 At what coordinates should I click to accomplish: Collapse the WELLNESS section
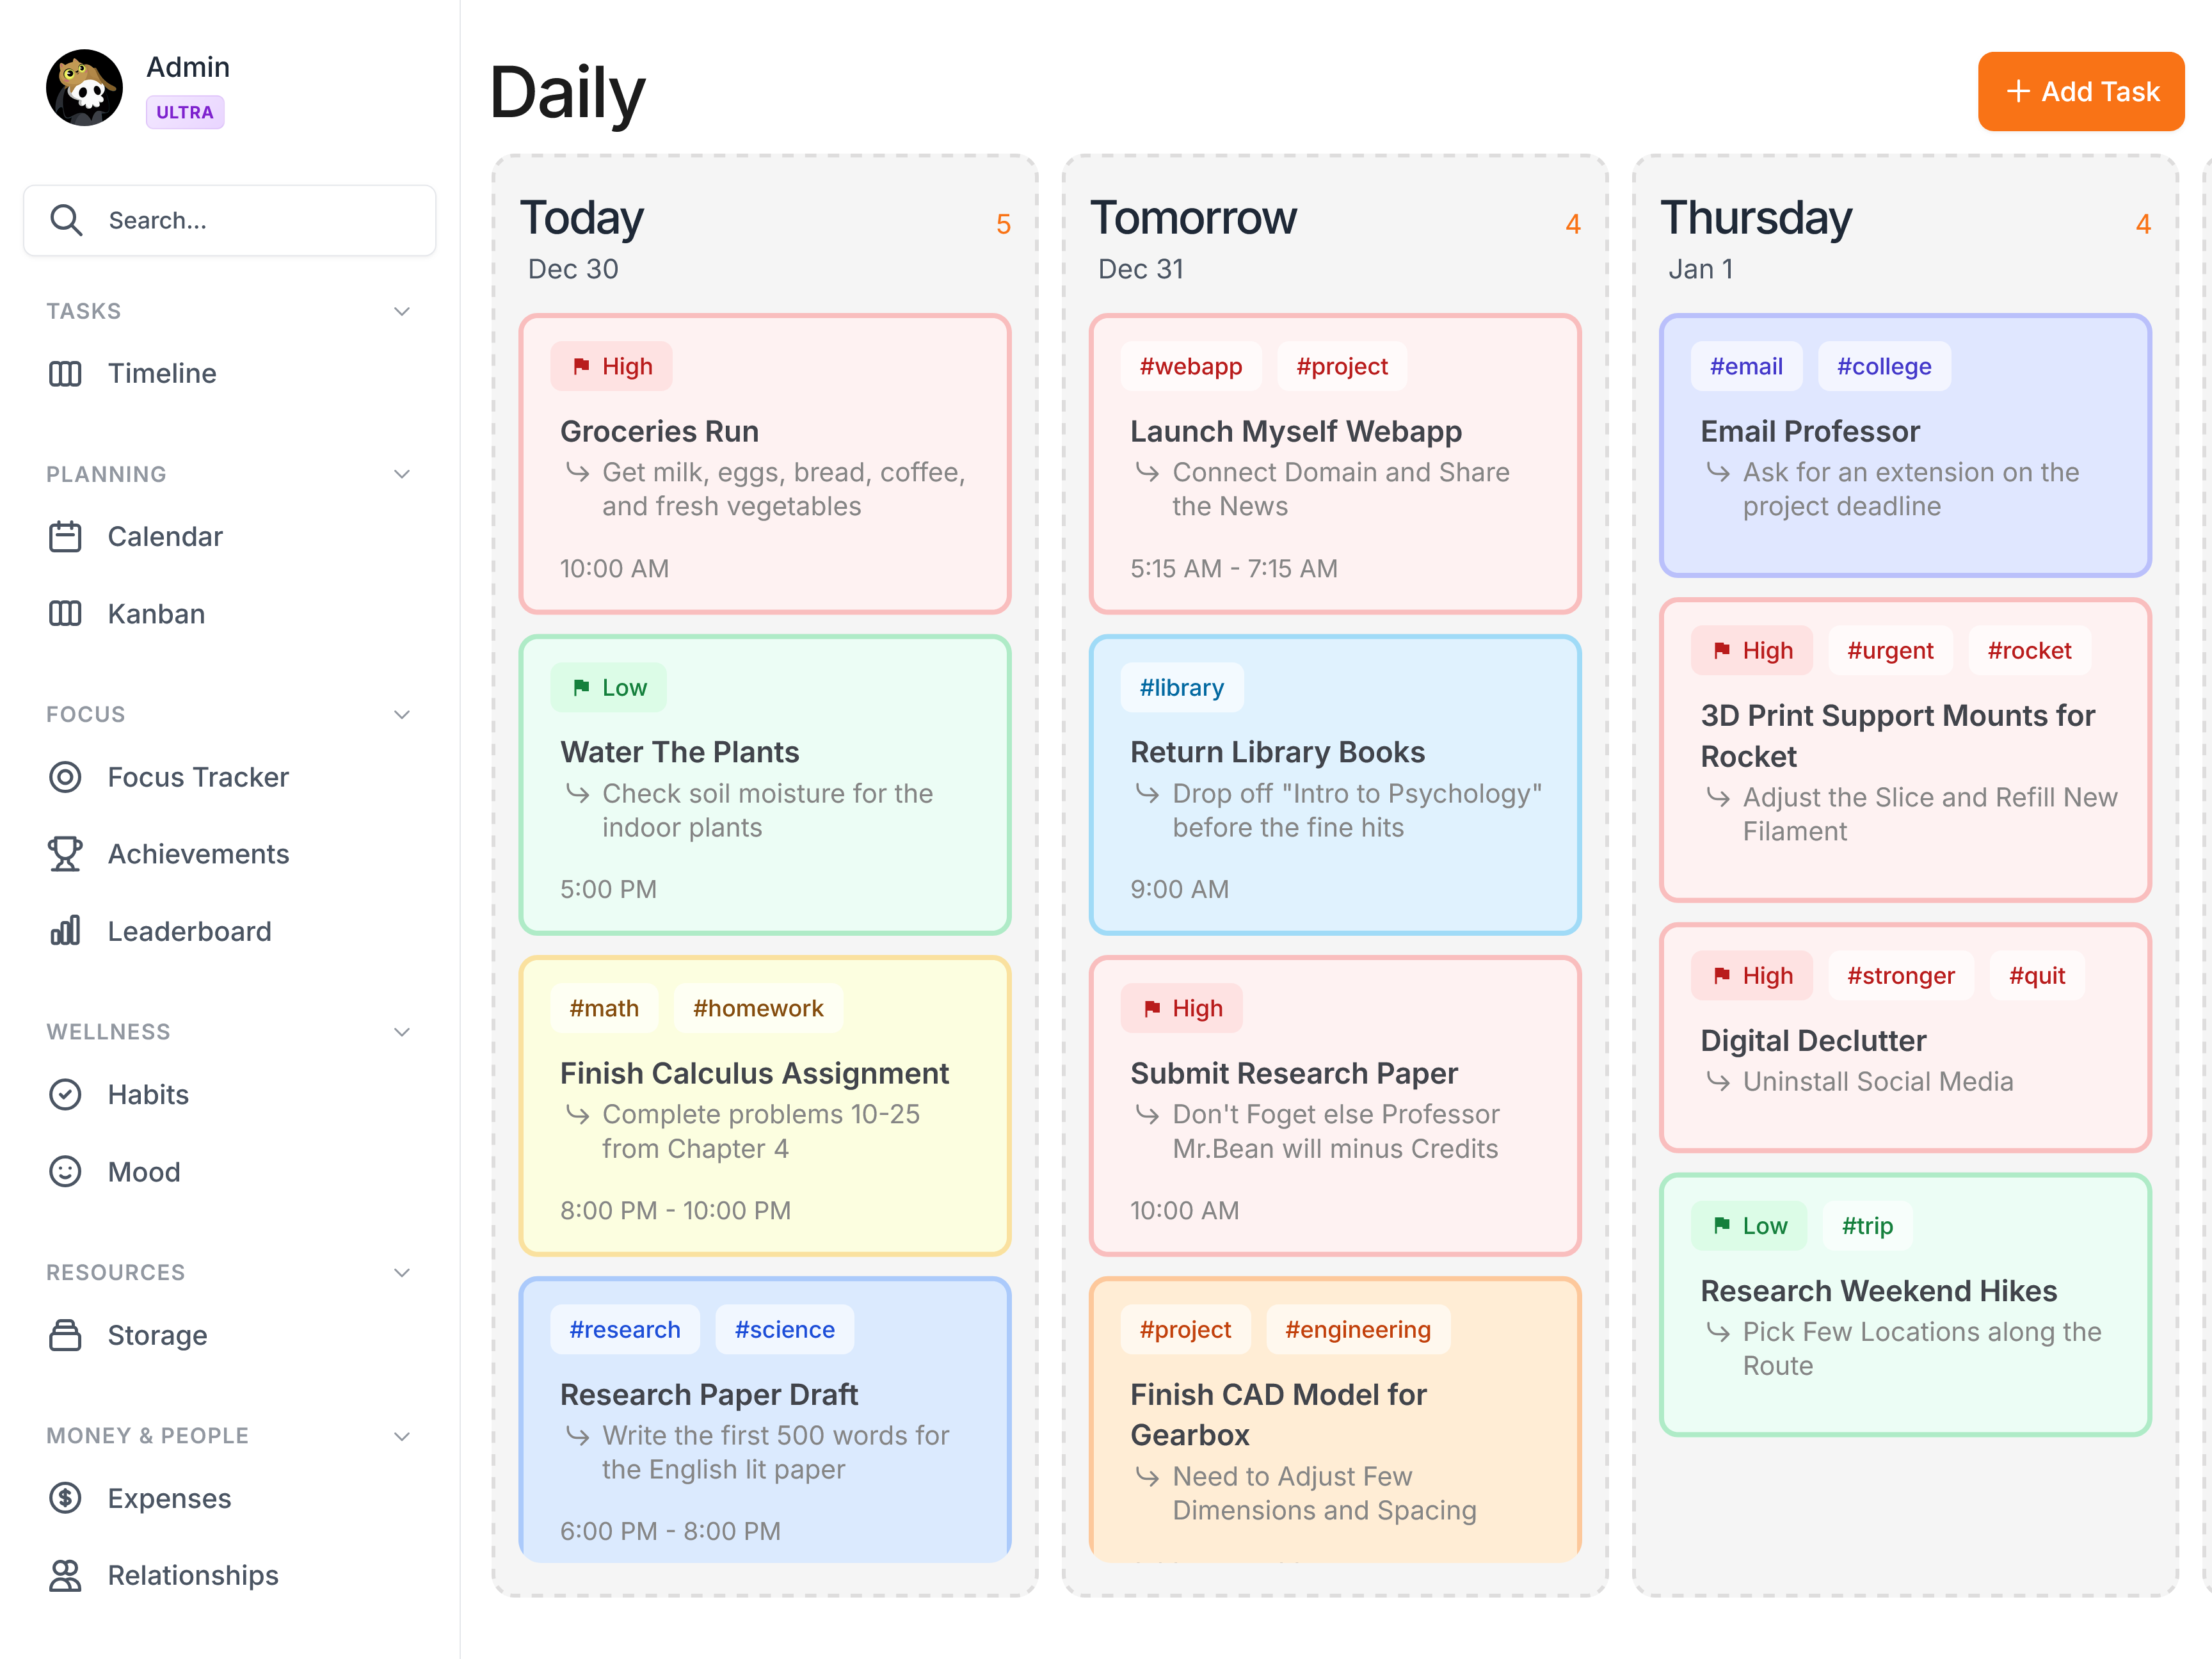click(402, 1031)
